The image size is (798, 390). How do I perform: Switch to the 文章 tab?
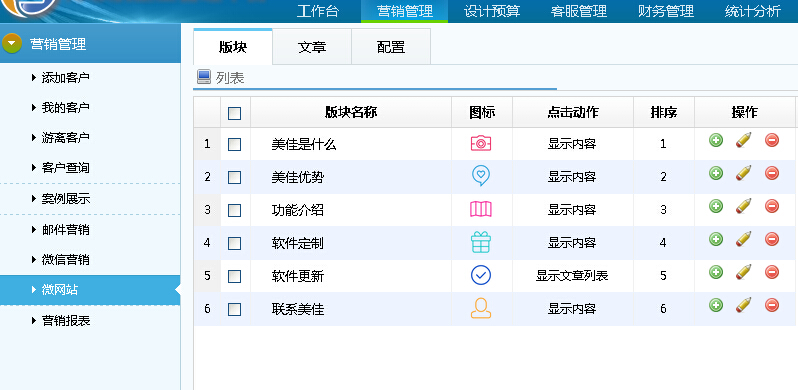click(312, 47)
